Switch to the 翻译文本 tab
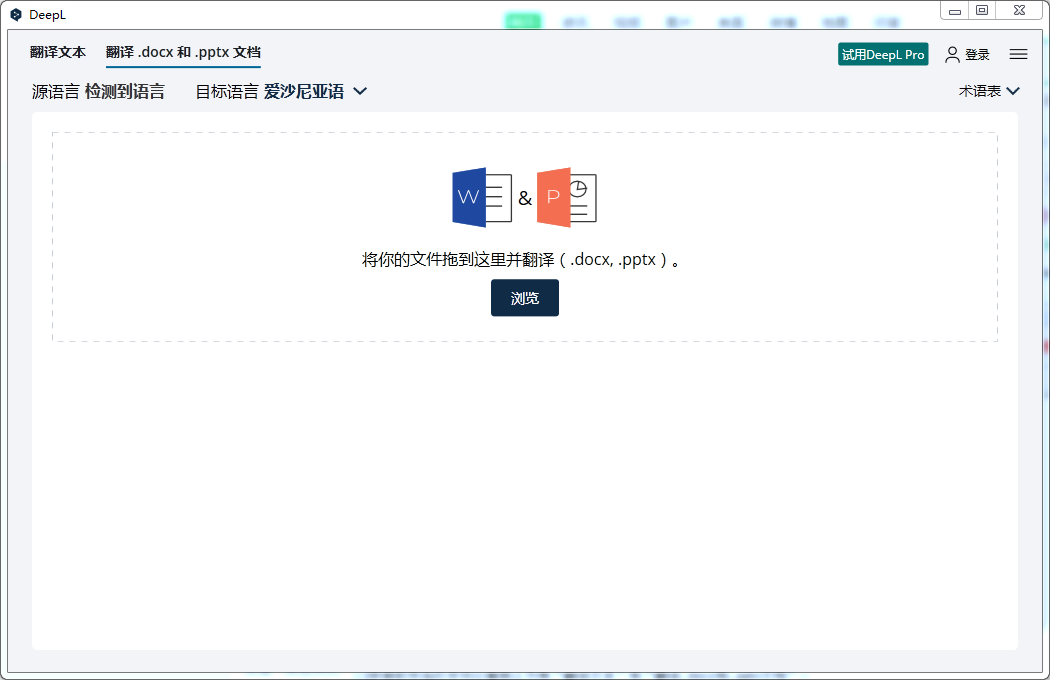The image size is (1050, 680). click(x=57, y=52)
